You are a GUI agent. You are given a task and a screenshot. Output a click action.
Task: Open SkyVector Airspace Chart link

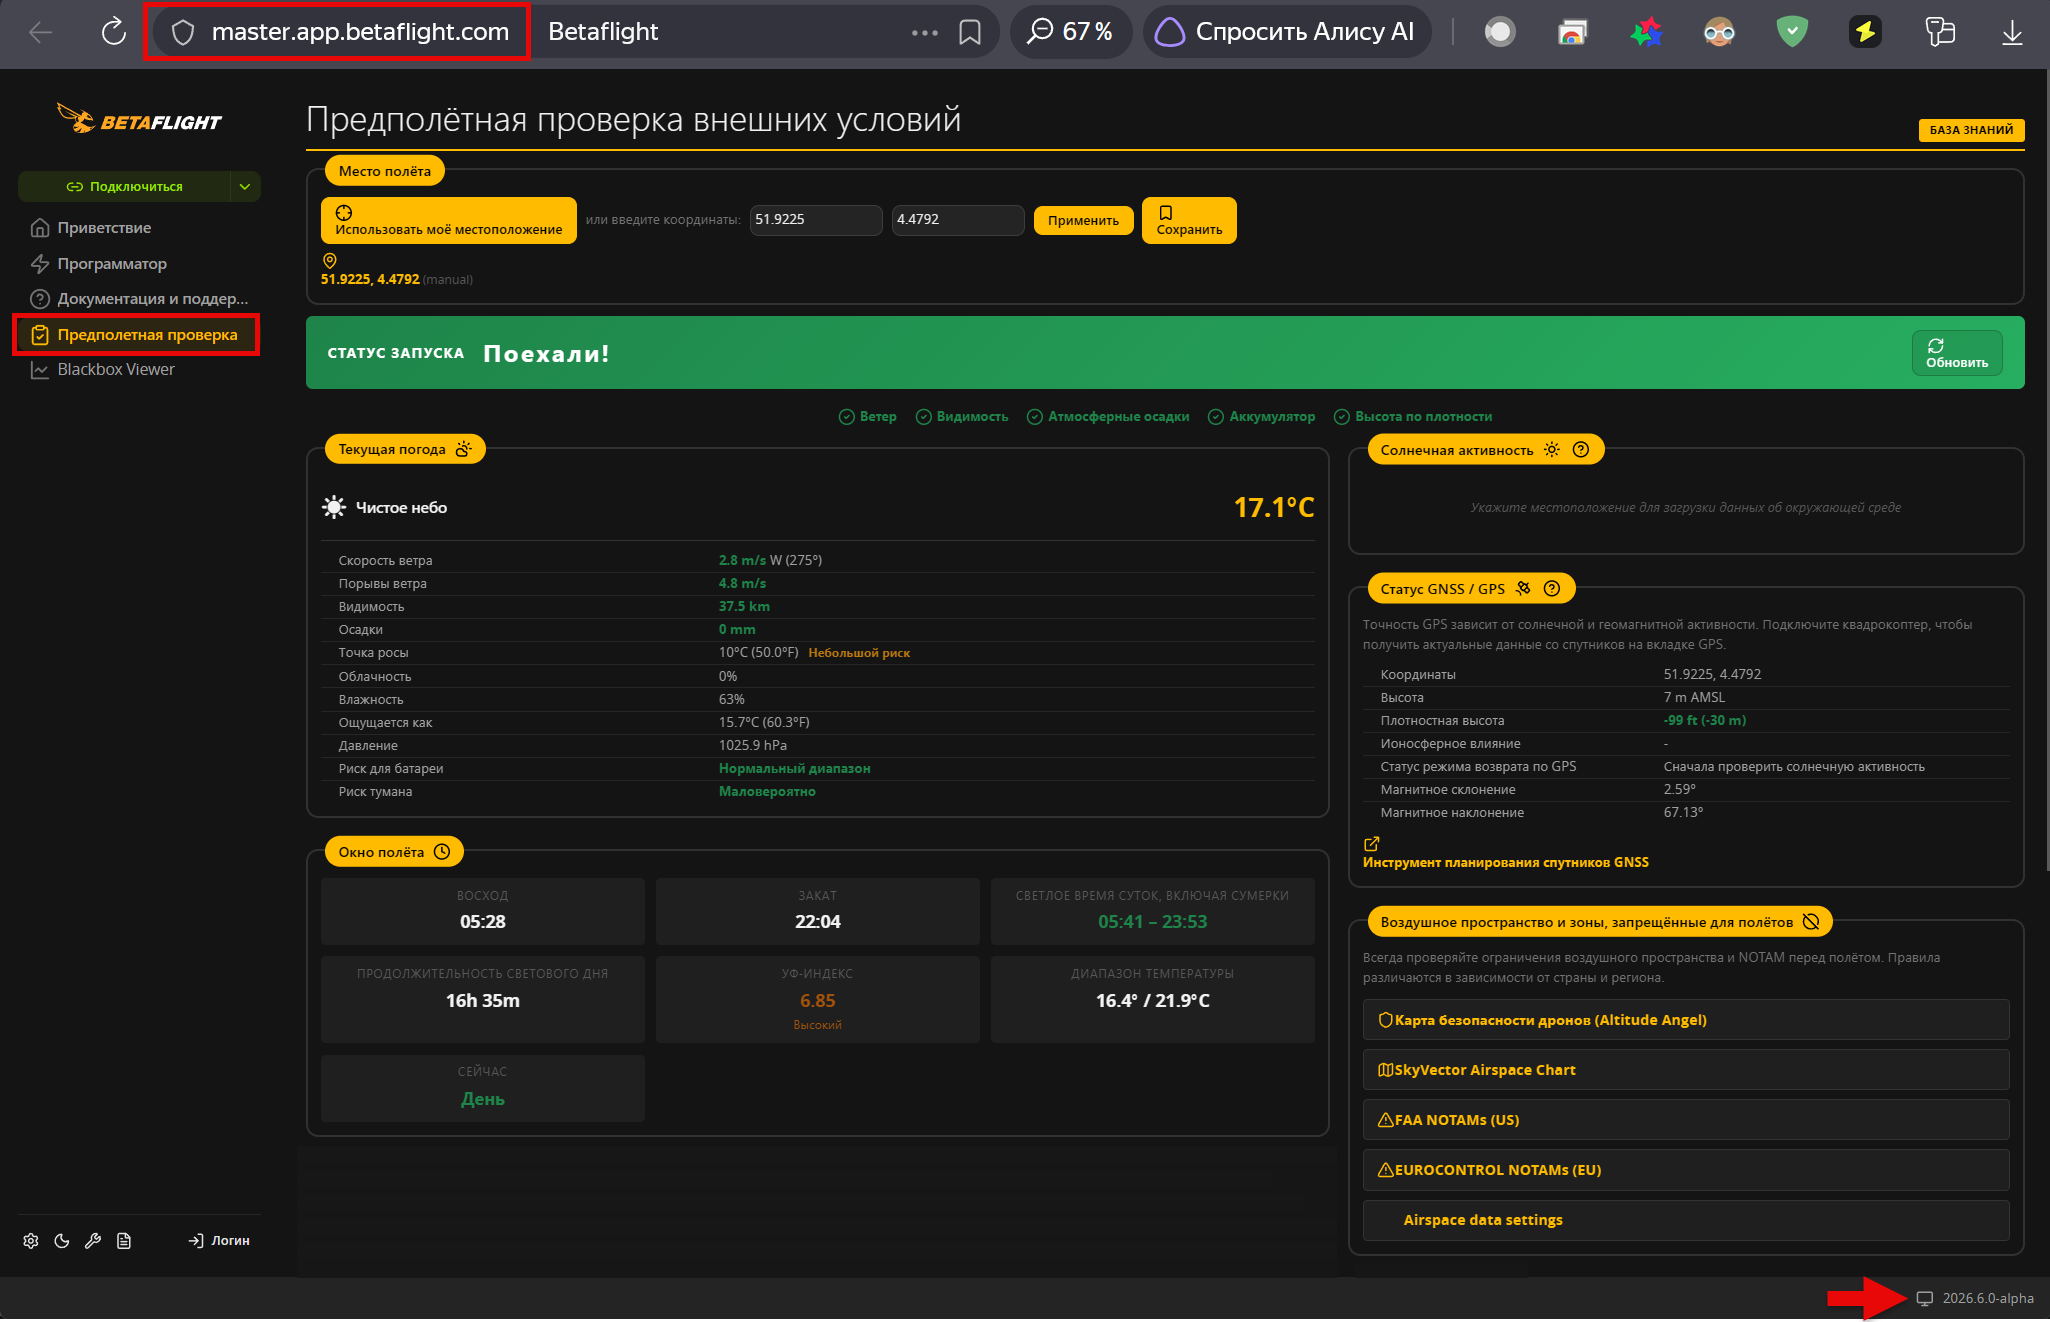tap(1686, 1070)
